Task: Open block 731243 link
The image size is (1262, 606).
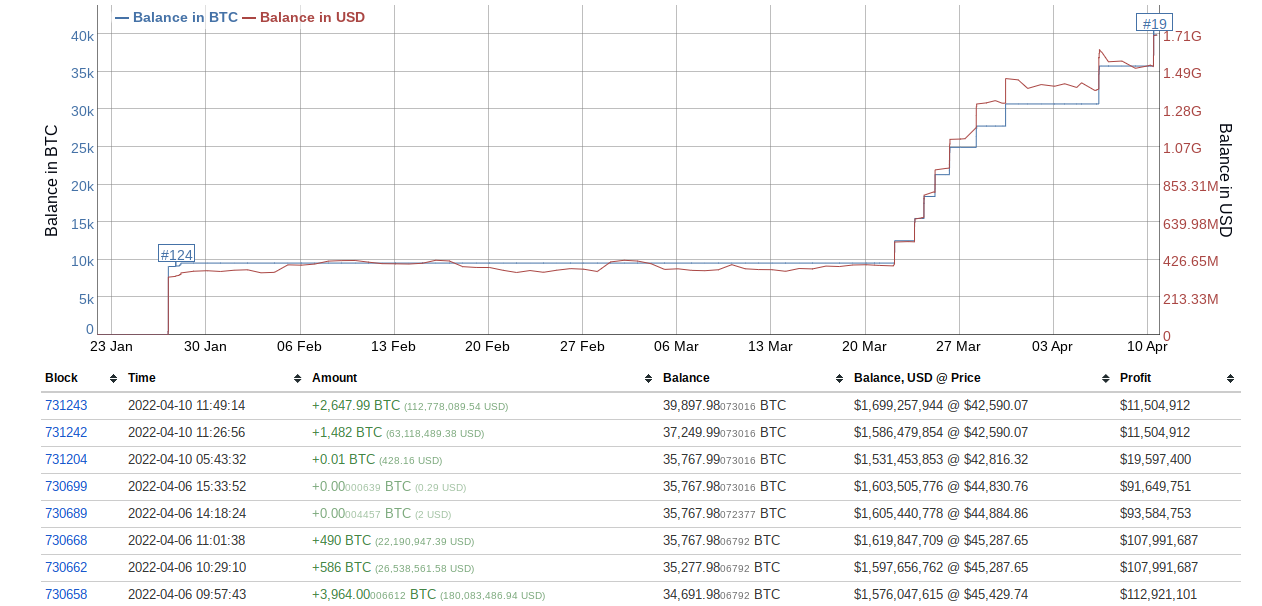Action: click(x=66, y=406)
